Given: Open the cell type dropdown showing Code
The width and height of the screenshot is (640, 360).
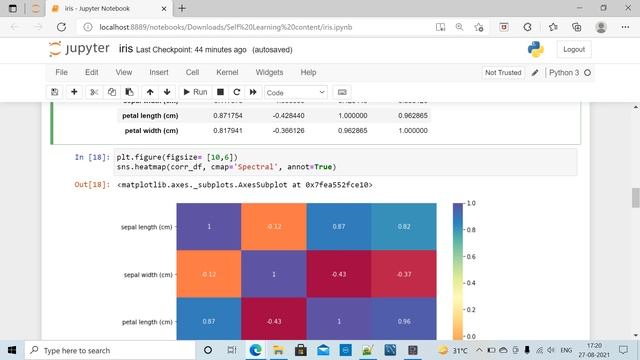Looking at the screenshot, I should (x=296, y=93).
